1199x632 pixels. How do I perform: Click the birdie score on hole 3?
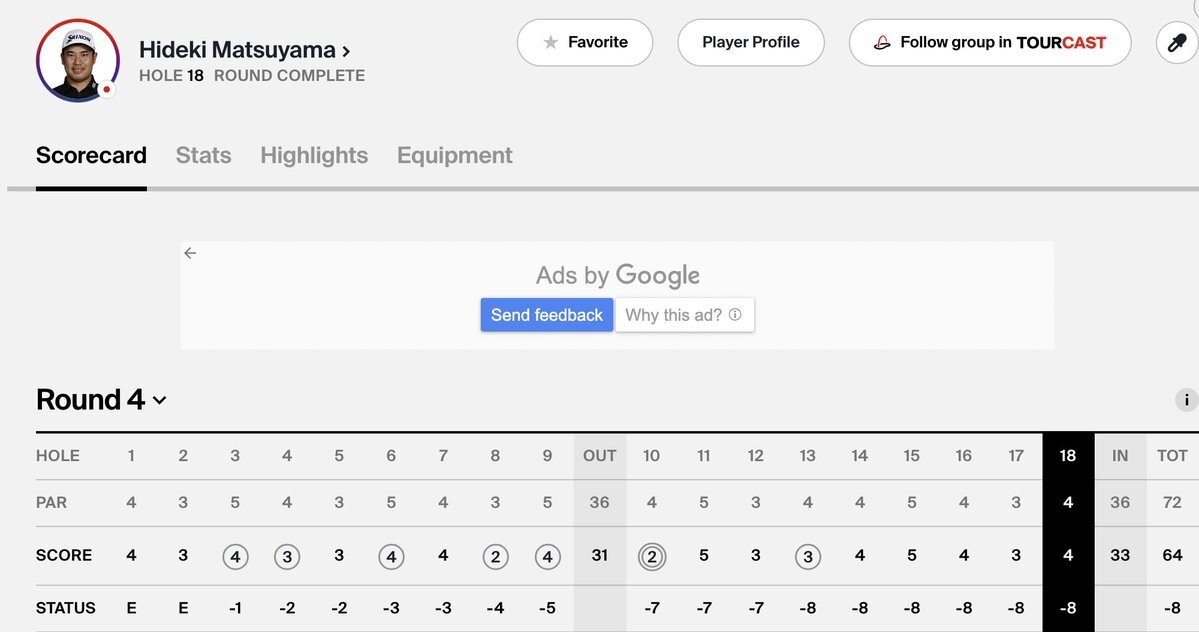pyautogui.click(x=235, y=556)
